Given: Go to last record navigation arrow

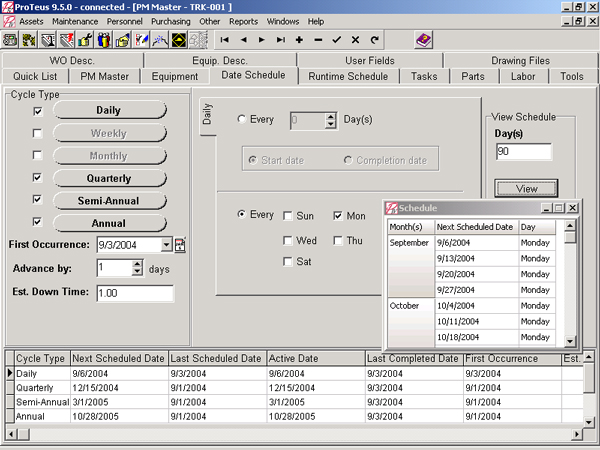Looking at the screenshot, I should click(281, 40).
